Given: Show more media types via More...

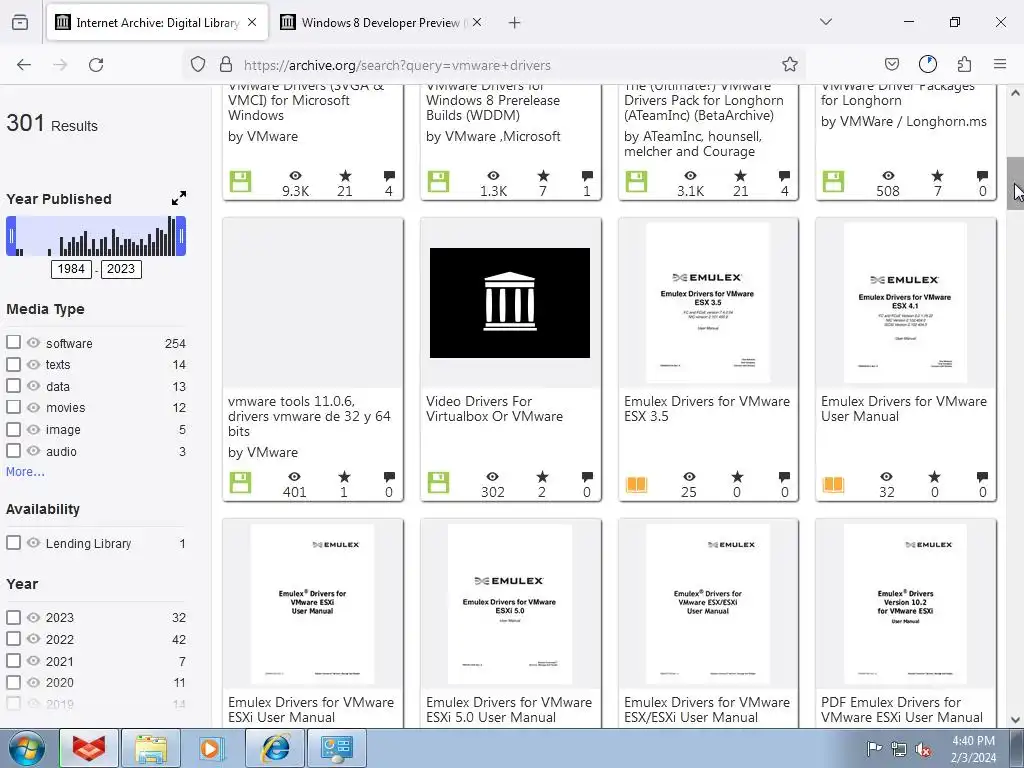Looking at the screenshot, I should coord(25,472).
